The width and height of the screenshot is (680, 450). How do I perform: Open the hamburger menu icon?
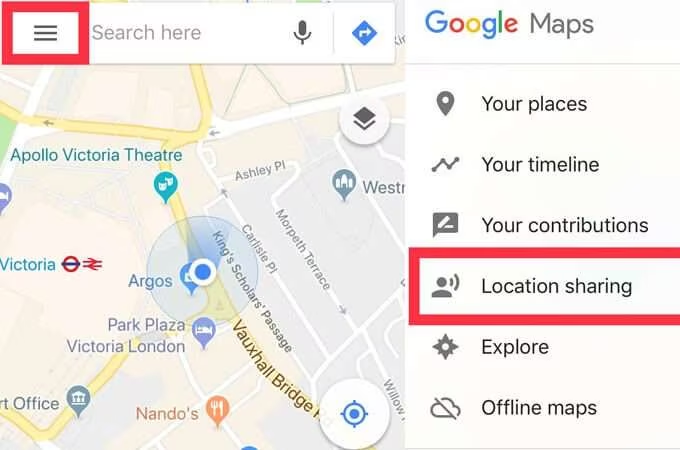[x=46, y=33]
